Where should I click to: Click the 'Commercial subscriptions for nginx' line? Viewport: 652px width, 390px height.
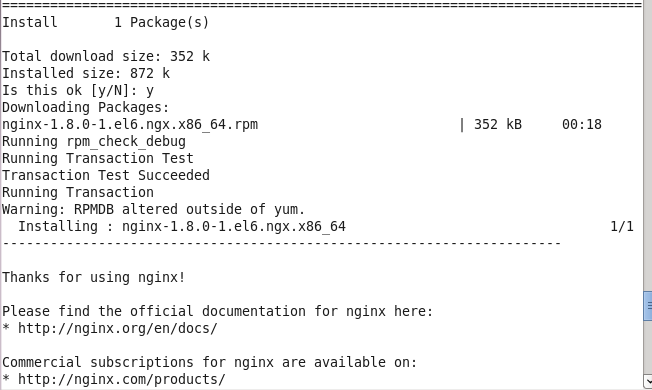(210, 363)
